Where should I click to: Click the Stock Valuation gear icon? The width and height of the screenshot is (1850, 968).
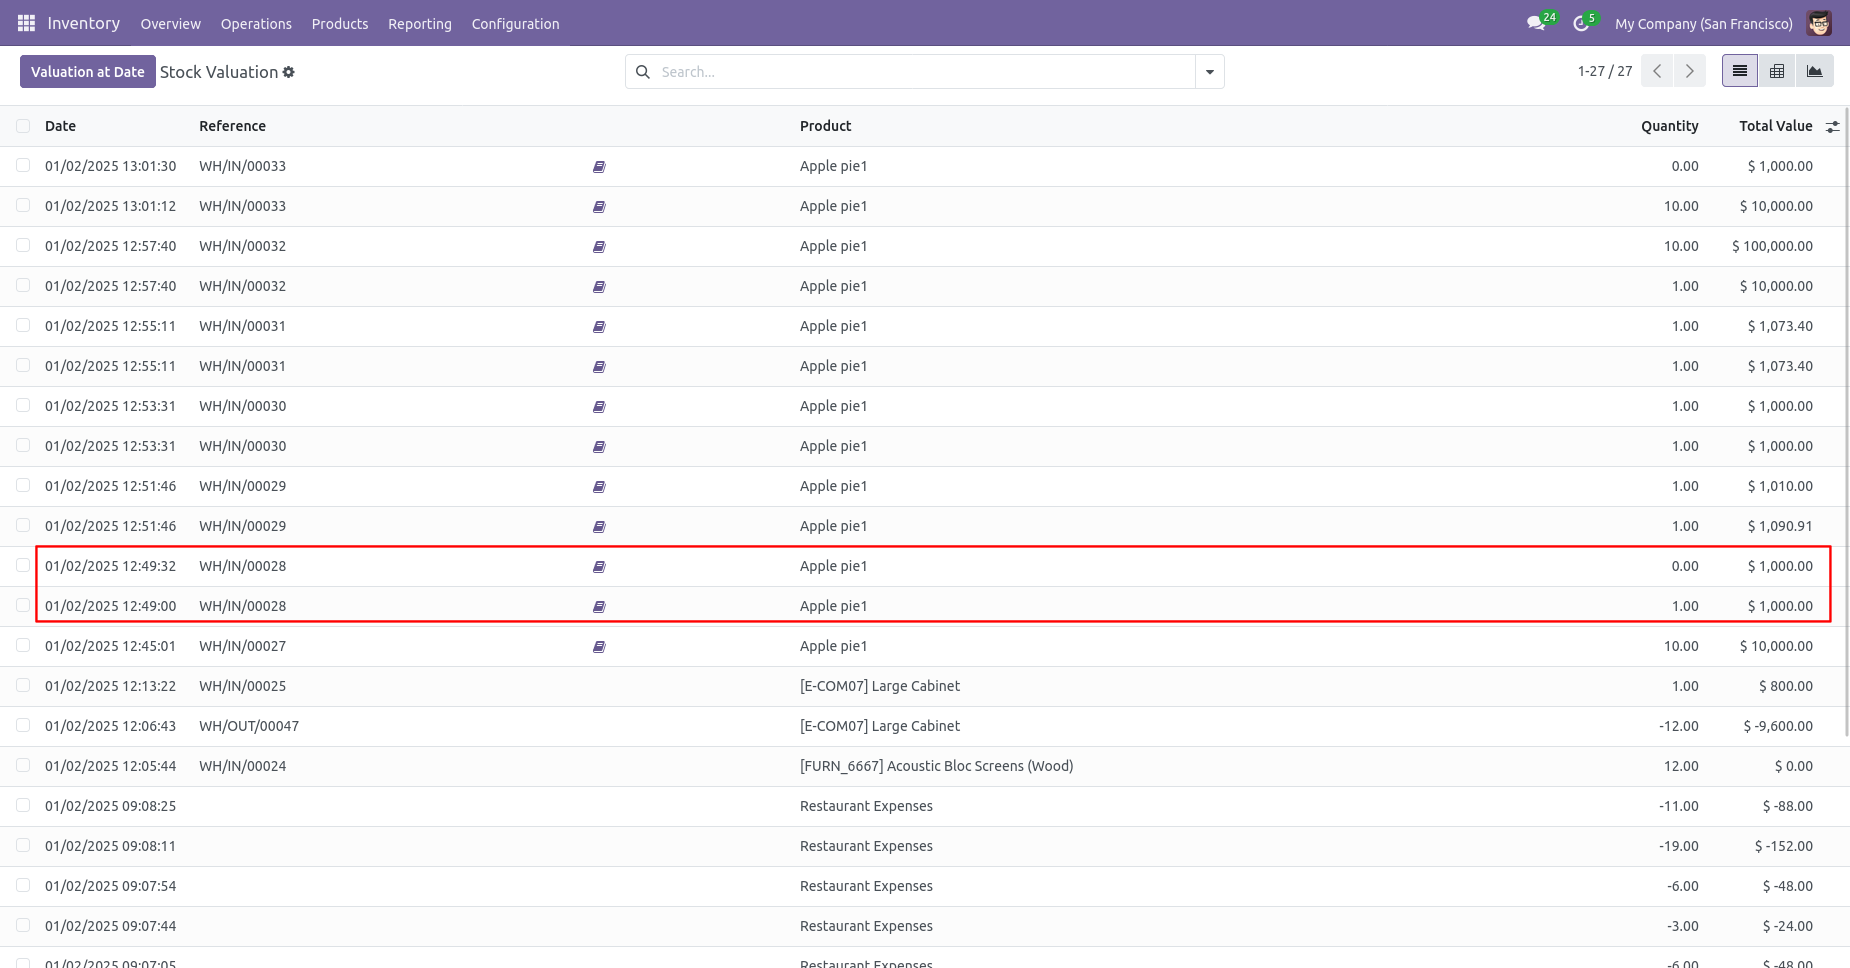click(289, 72)
